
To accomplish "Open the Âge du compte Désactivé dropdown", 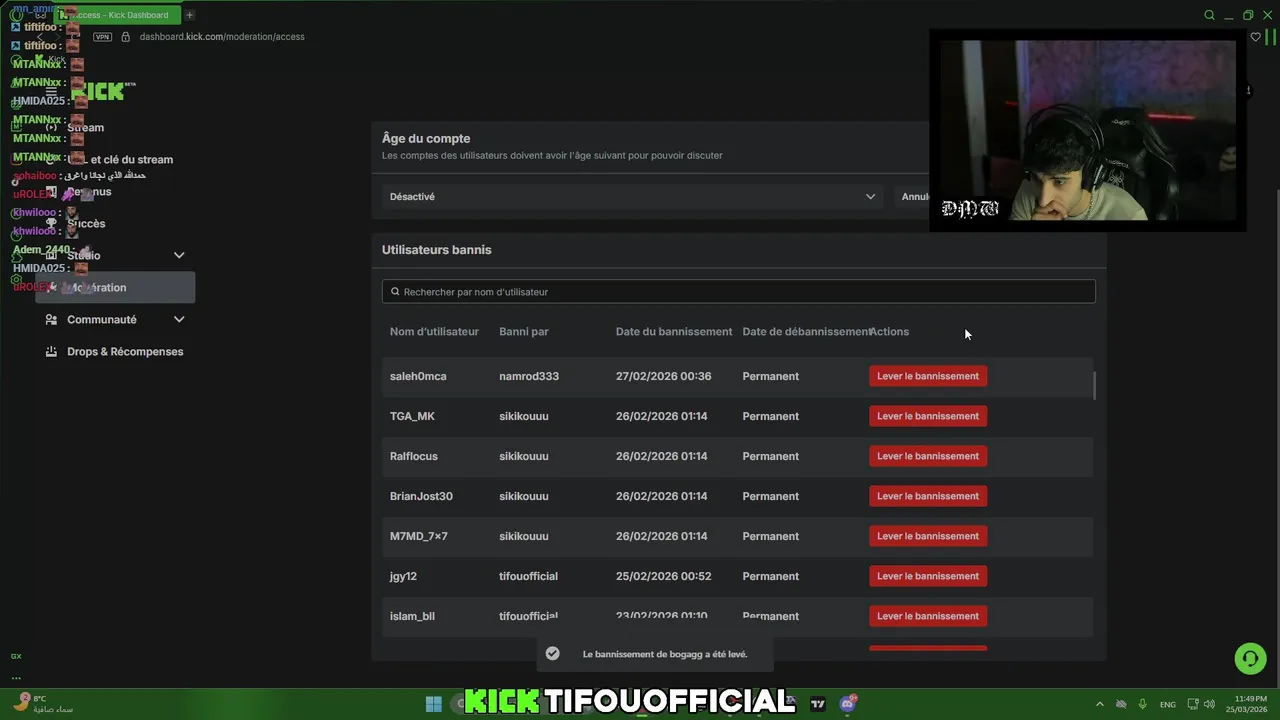I will (632, 197).
